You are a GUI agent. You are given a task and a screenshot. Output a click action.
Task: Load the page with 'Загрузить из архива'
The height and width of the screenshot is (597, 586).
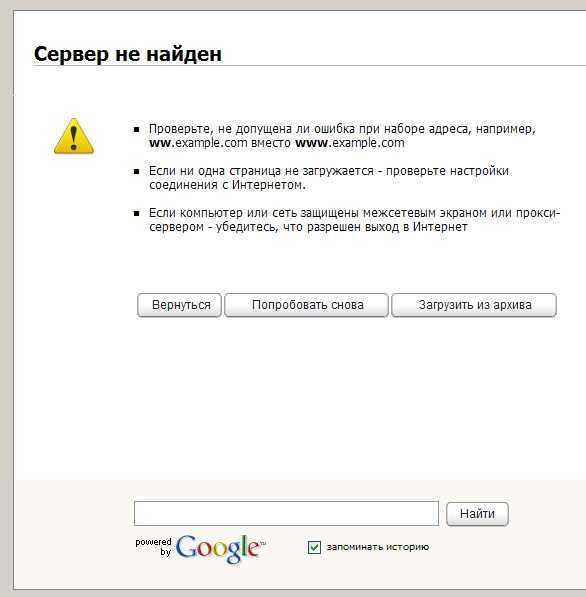[474, 305]
